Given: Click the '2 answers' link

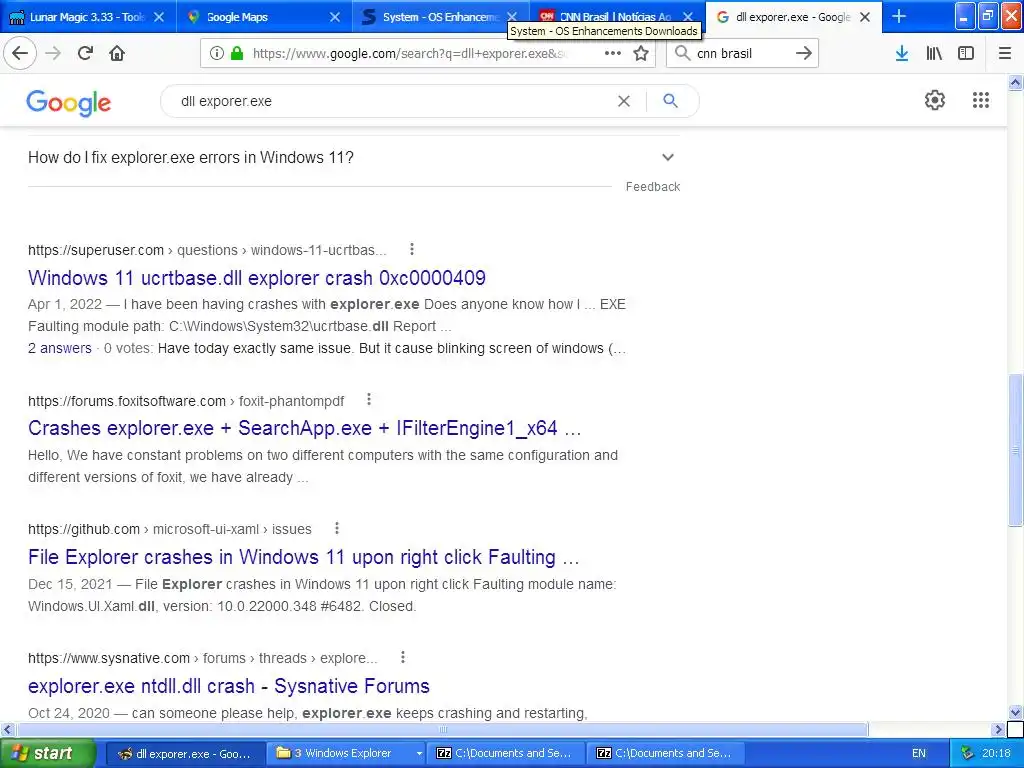Looking at the screenshot, I should coord(59,348).
